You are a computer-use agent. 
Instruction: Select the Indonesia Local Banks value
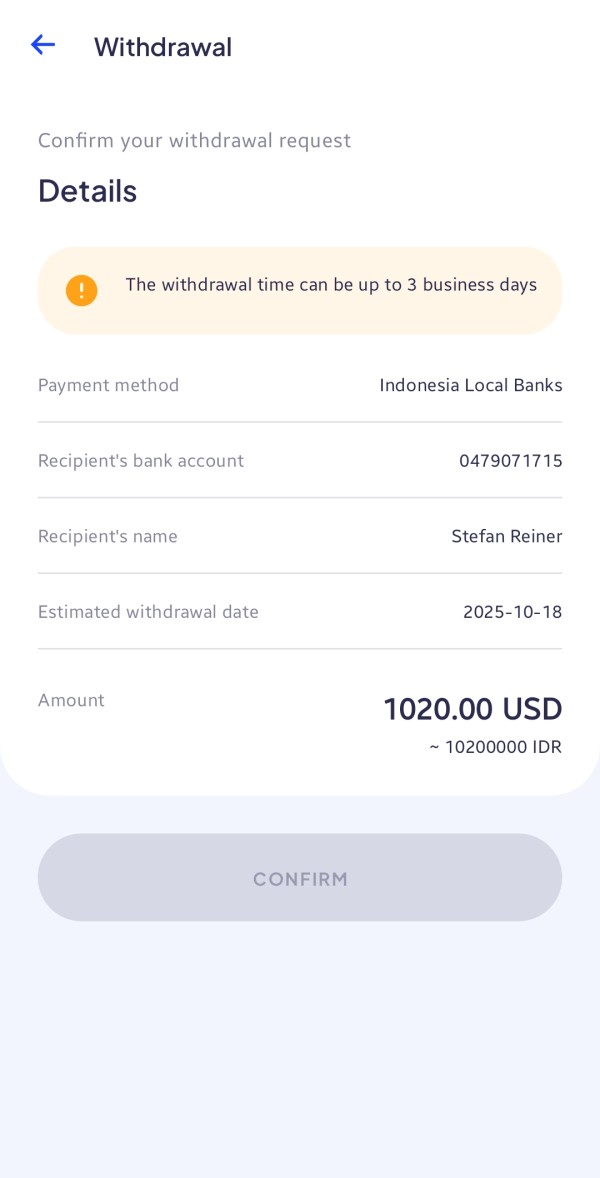click(471, 385)
